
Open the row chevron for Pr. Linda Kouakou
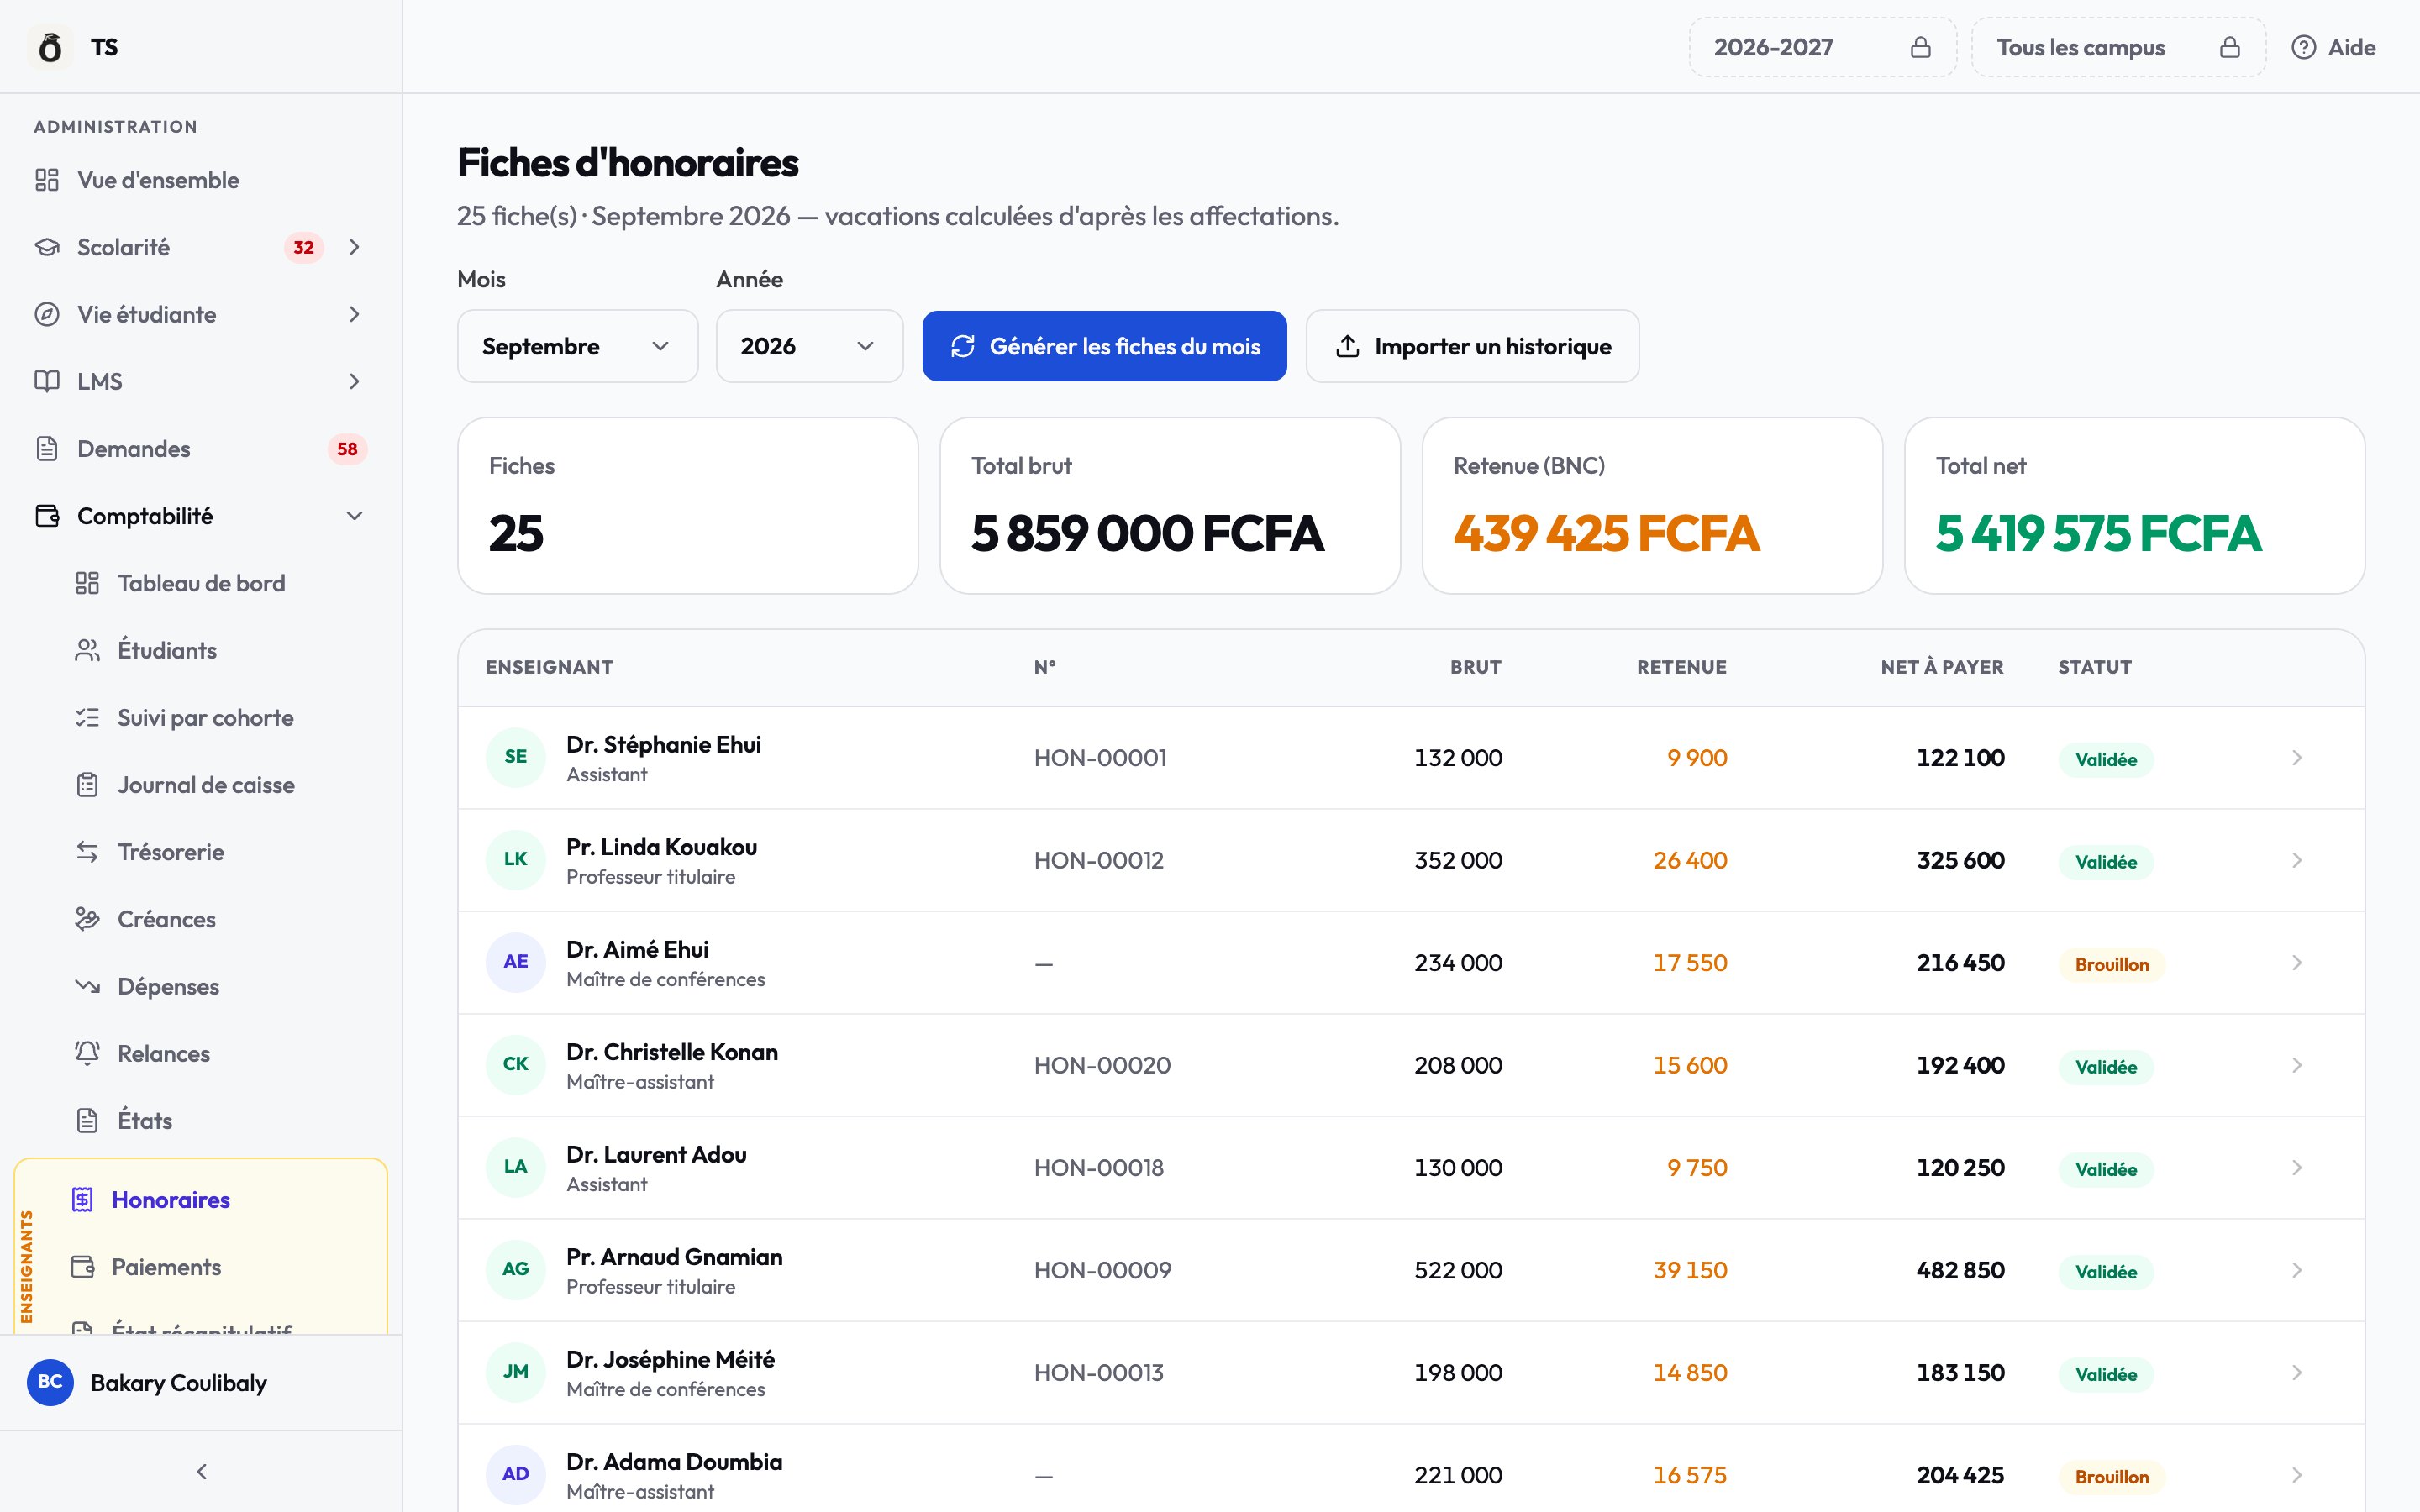tap(2296, 860)
